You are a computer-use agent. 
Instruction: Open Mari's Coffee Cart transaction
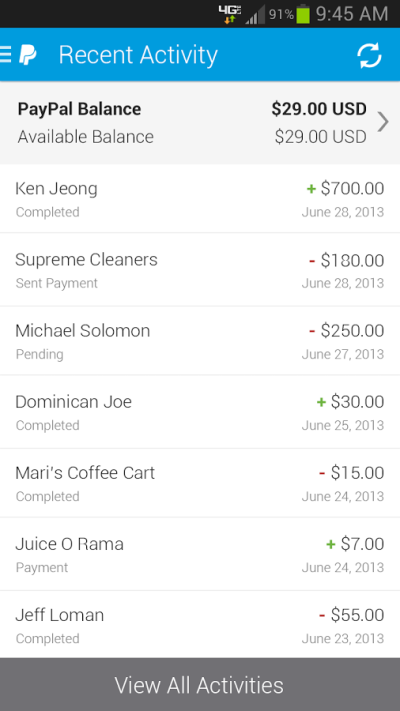pyautogui.click(x=200, y=483)
